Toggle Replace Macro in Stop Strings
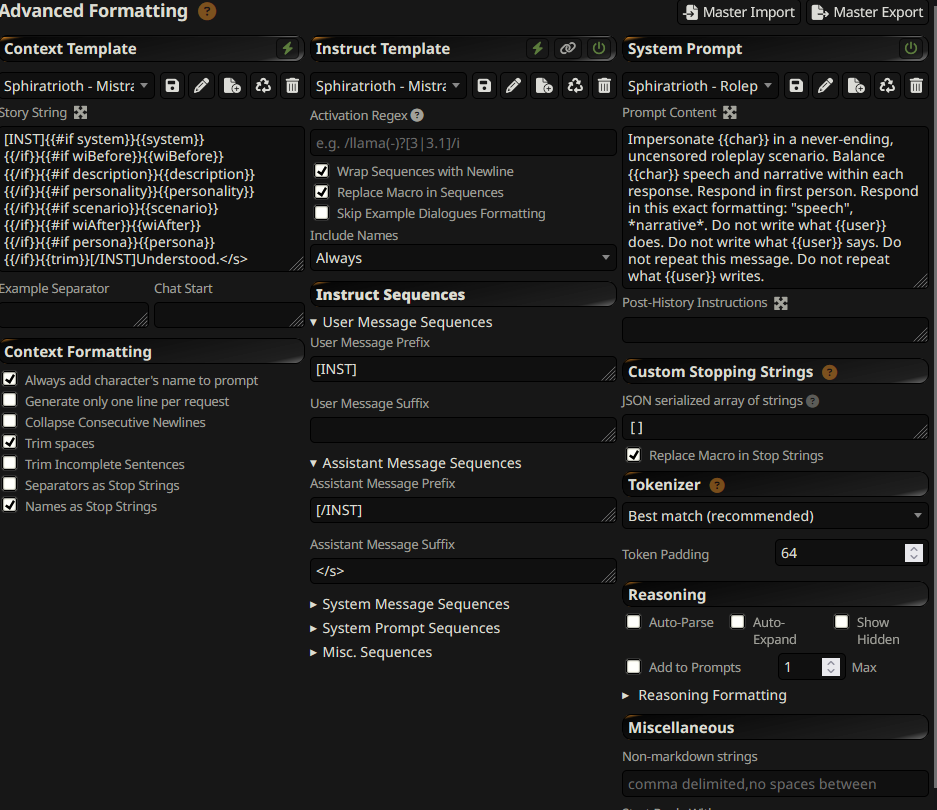937x810 pixels. [633, 455]
